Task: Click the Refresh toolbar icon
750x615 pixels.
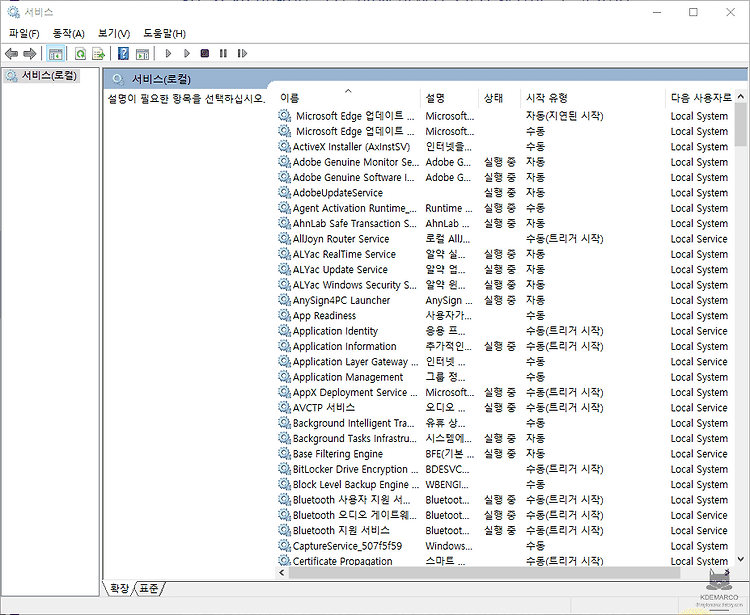Action: (80, 54)
